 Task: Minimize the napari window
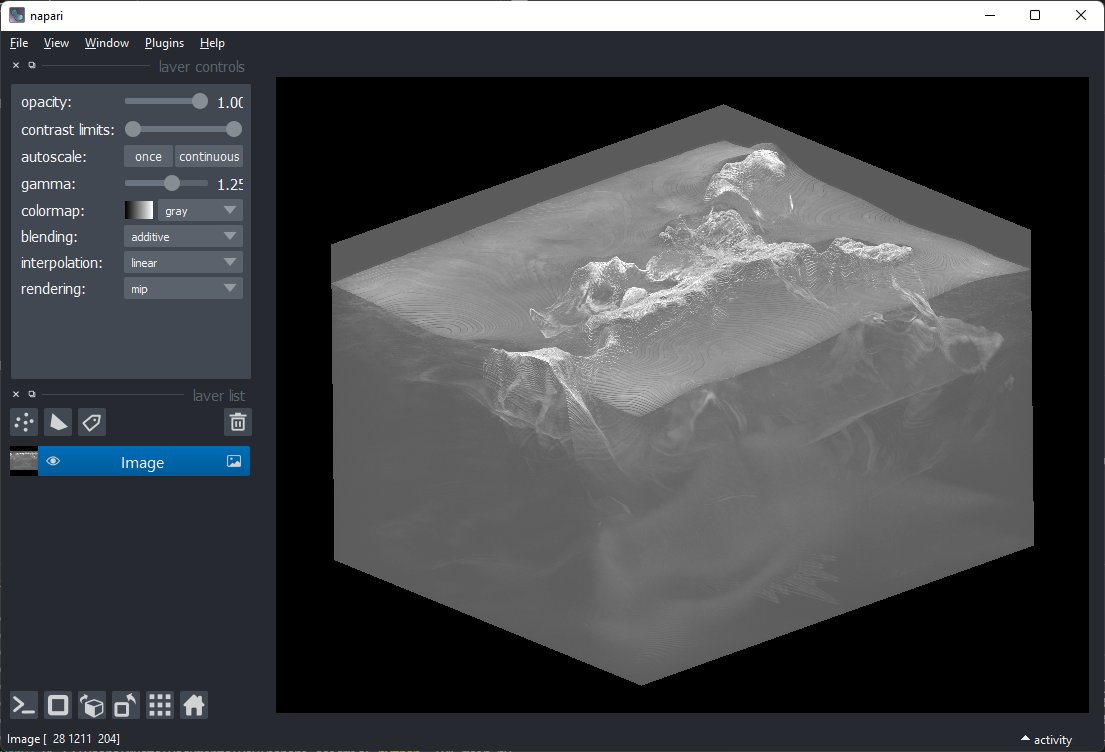tap(990, 15)
